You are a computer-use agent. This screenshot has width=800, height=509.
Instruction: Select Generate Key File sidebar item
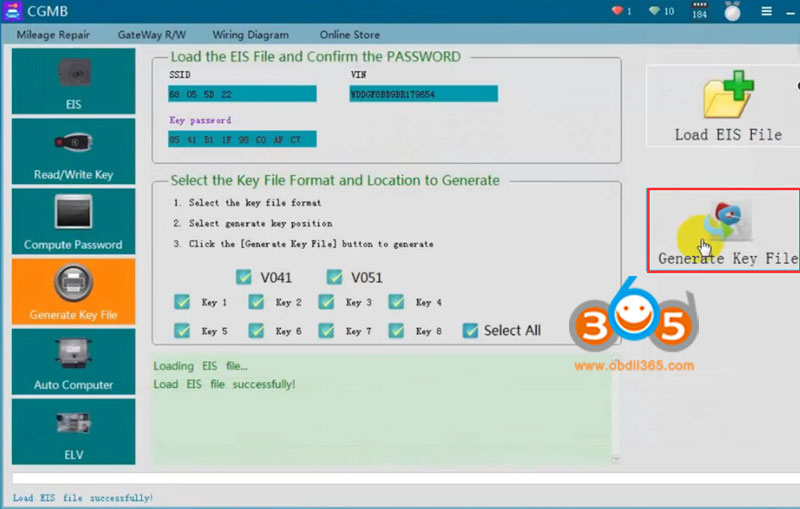[73, 291]
